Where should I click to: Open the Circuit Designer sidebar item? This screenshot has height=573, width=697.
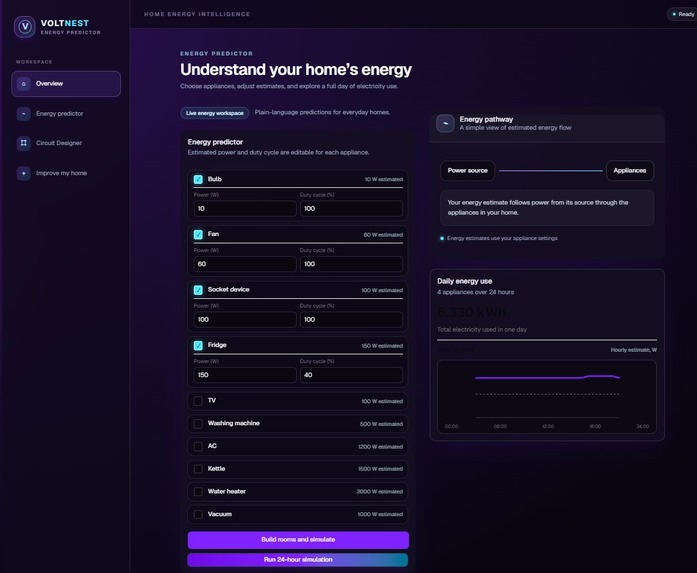point(66,143)
